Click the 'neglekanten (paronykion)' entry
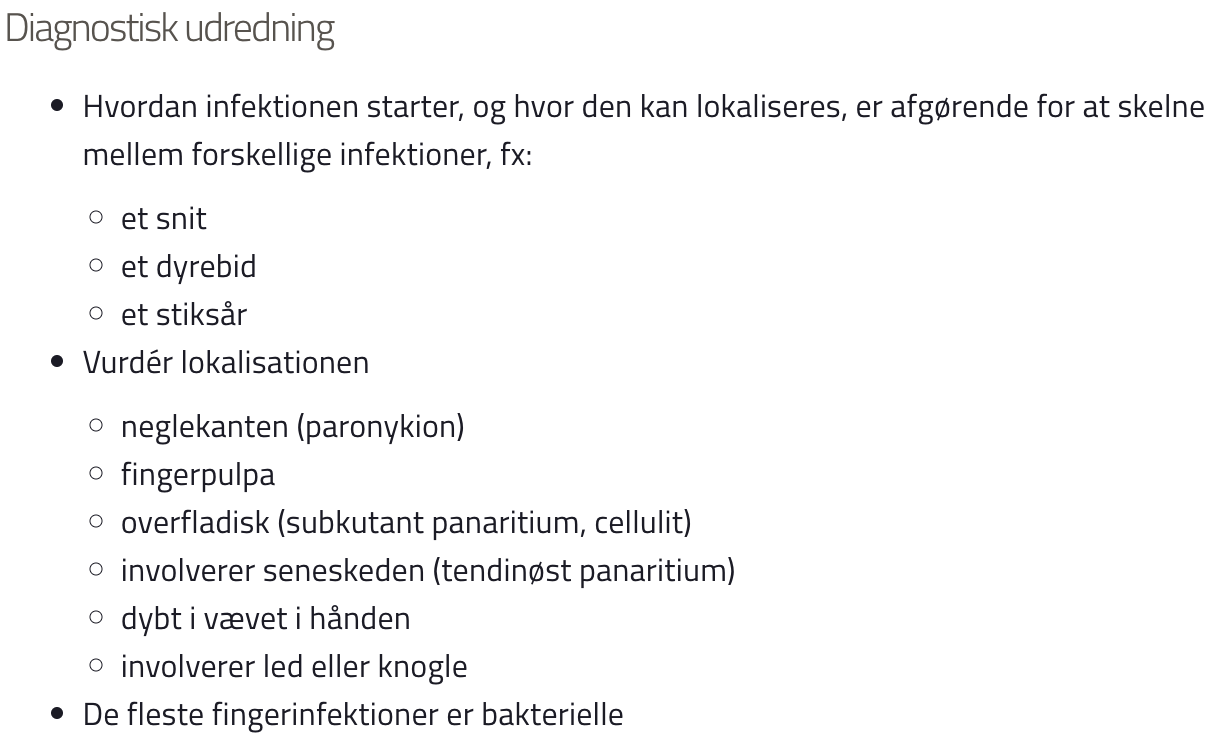The image size is (1222, 752). [x=293, y=427]
